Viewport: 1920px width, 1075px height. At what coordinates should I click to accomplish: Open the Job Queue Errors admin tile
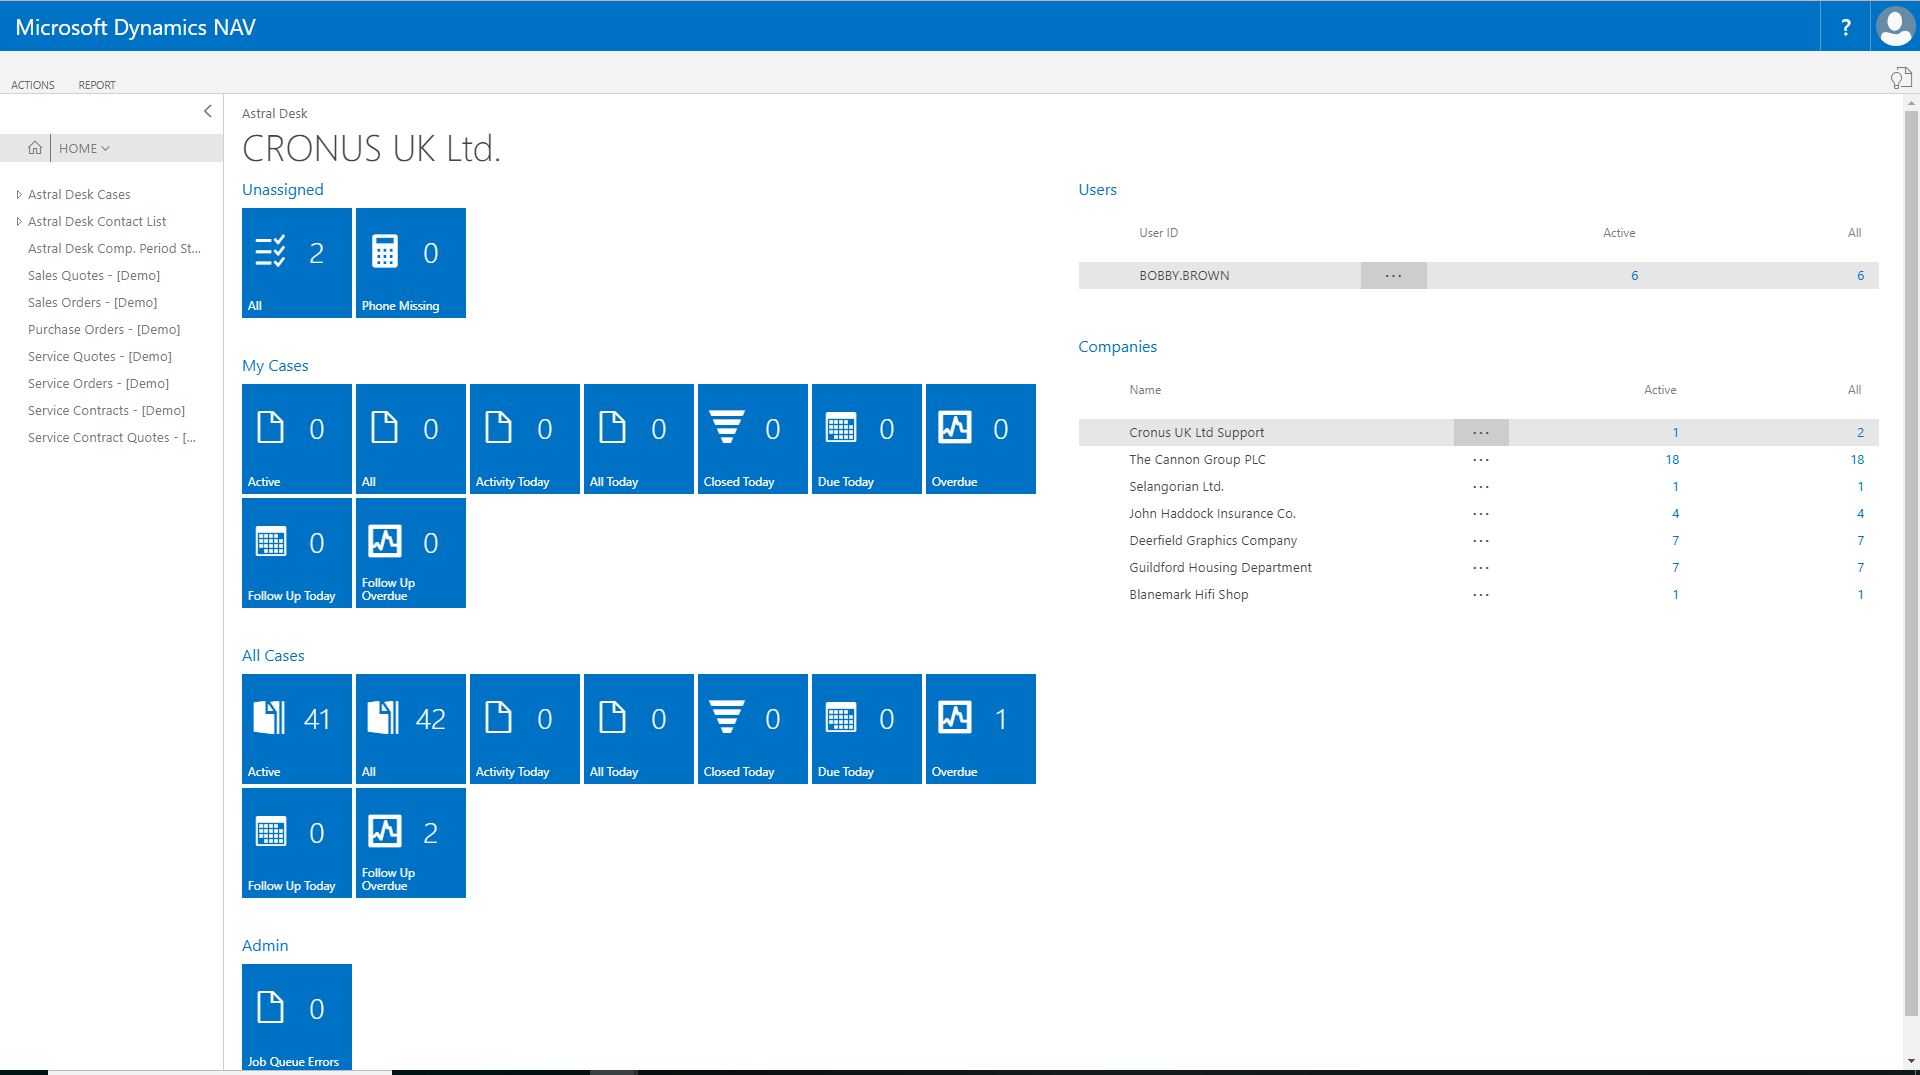(297, 1017)
